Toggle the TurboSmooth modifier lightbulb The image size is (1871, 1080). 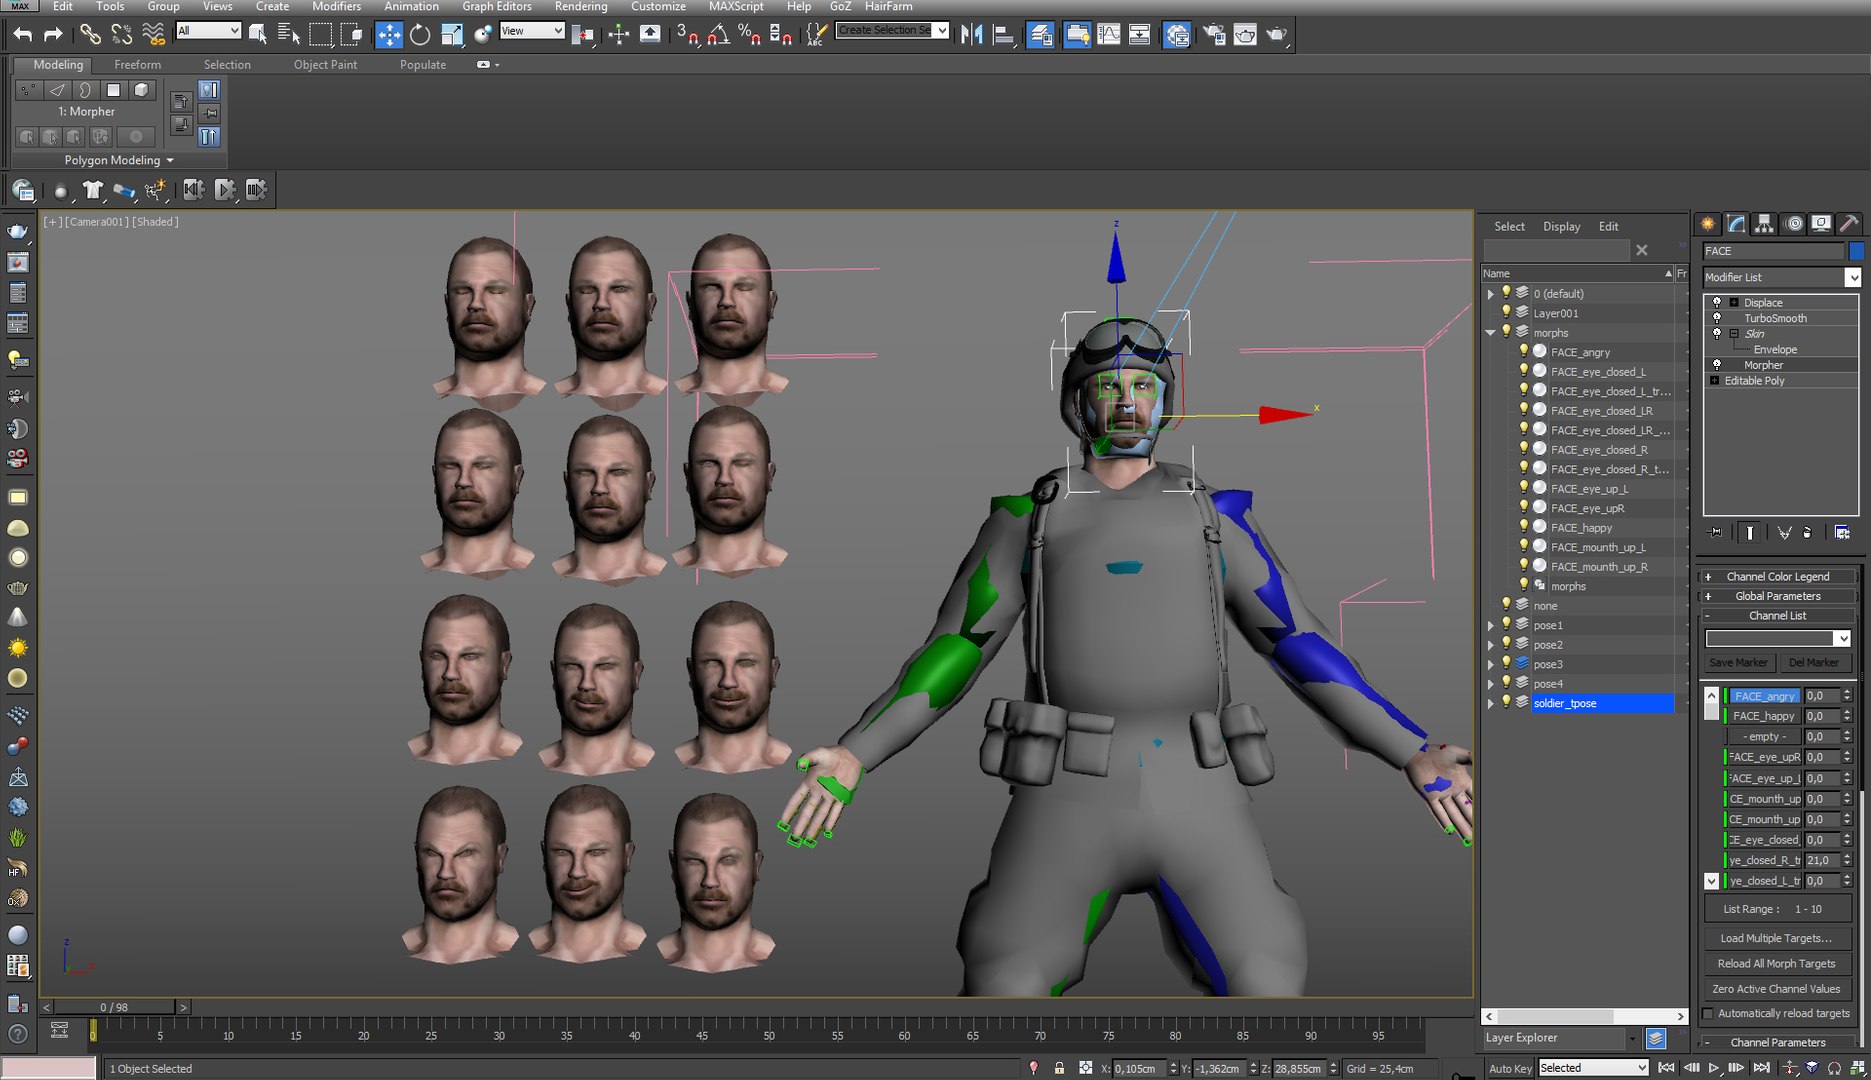(x=1717, y=318)
